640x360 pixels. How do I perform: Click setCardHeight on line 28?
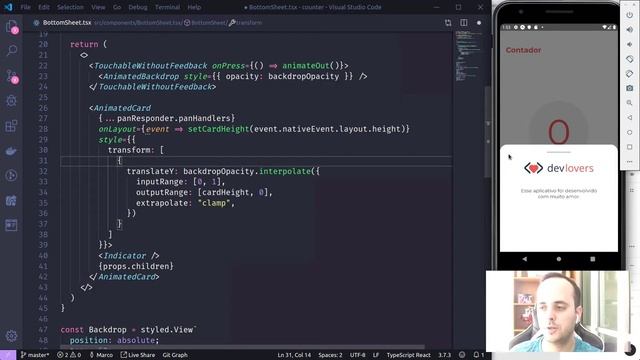click(x=218, y=129)
